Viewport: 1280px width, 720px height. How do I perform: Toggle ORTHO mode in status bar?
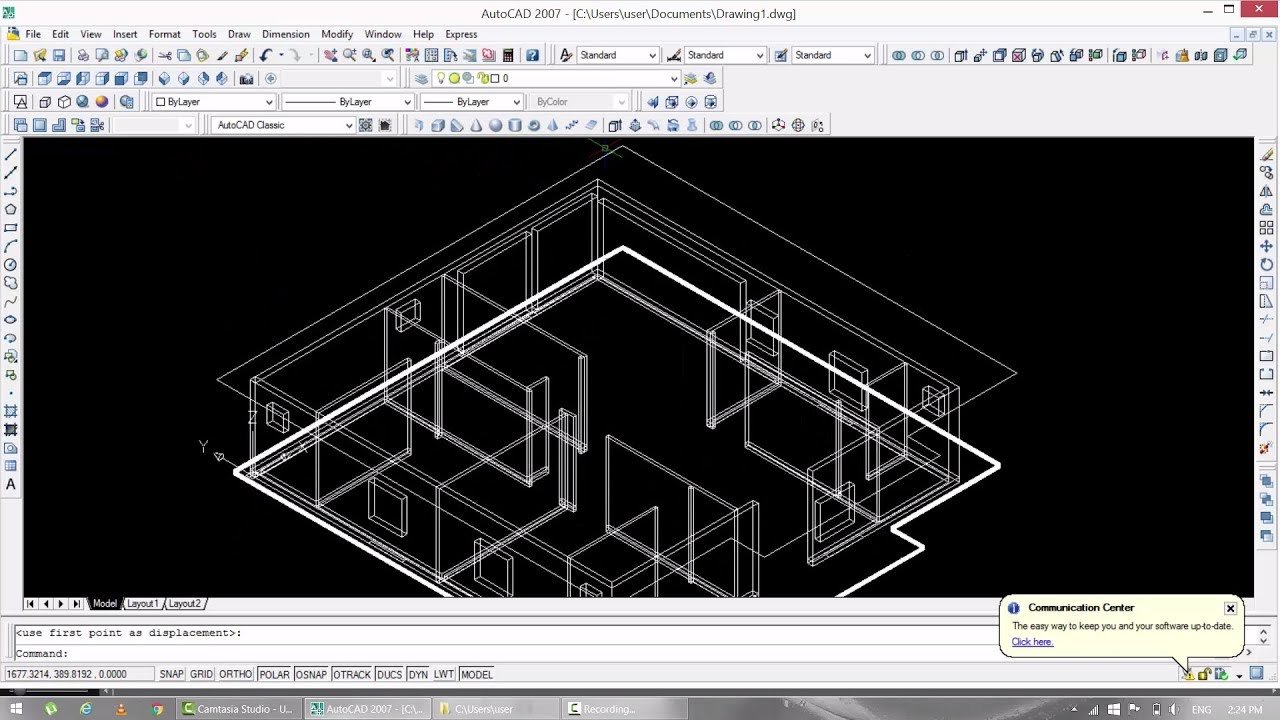point(236,674)
